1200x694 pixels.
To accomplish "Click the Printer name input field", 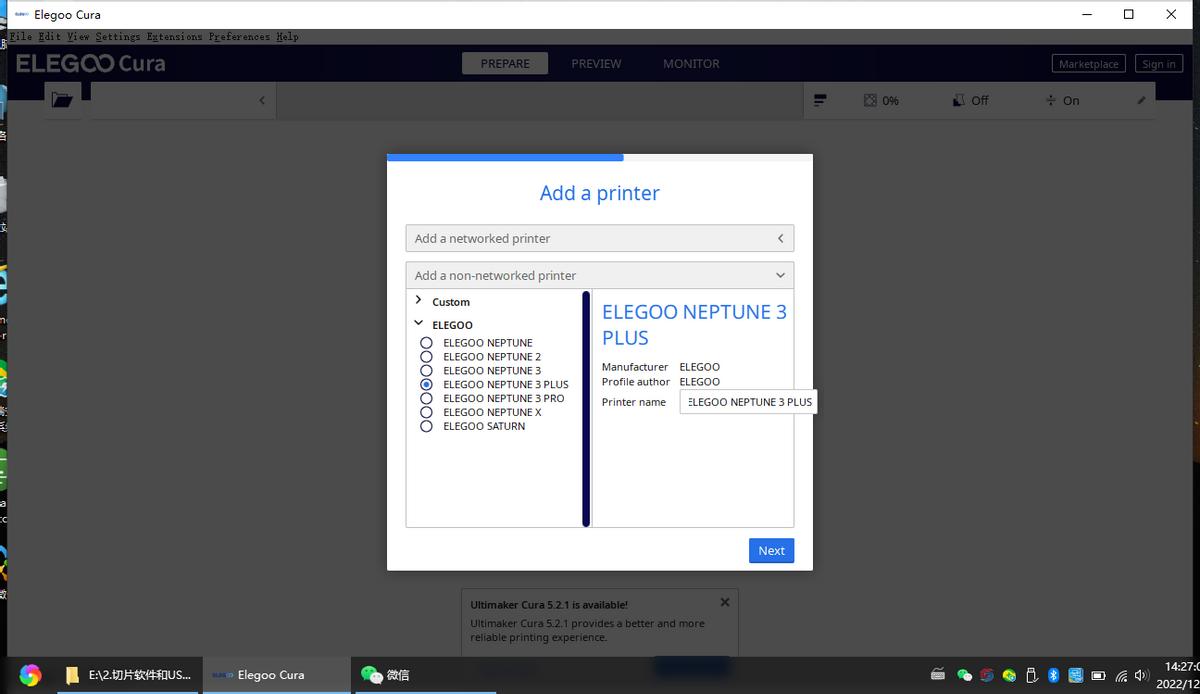I will [x=748, y=402].
